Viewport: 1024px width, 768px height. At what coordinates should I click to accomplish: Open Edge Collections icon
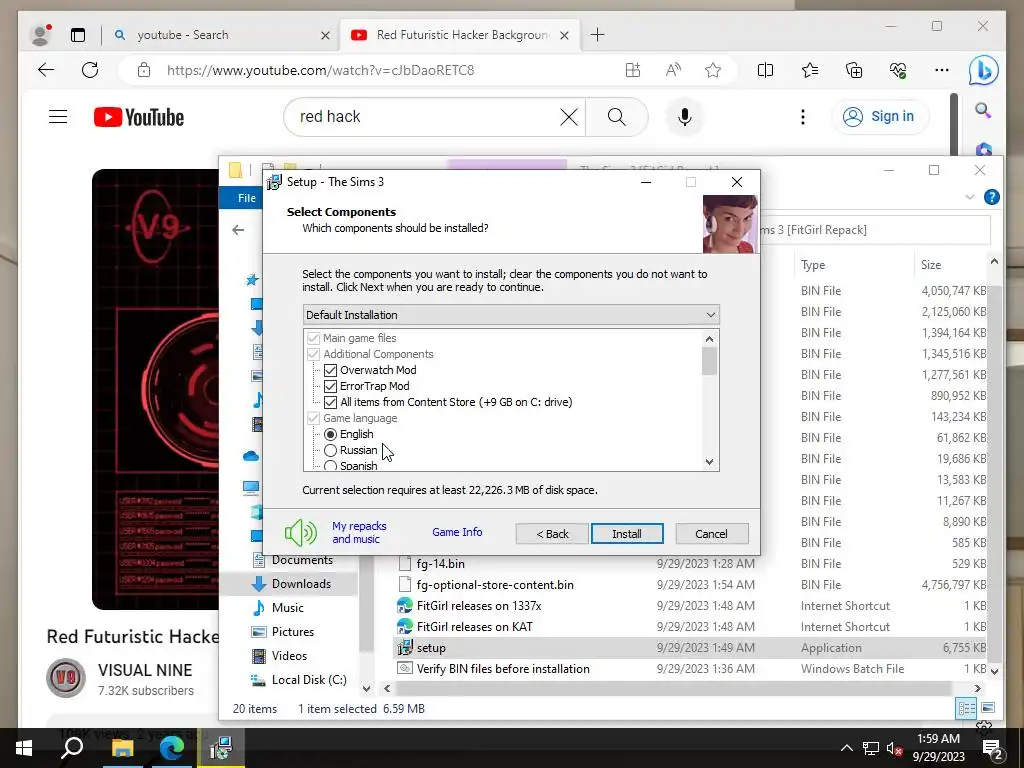[x=854, y=70]
